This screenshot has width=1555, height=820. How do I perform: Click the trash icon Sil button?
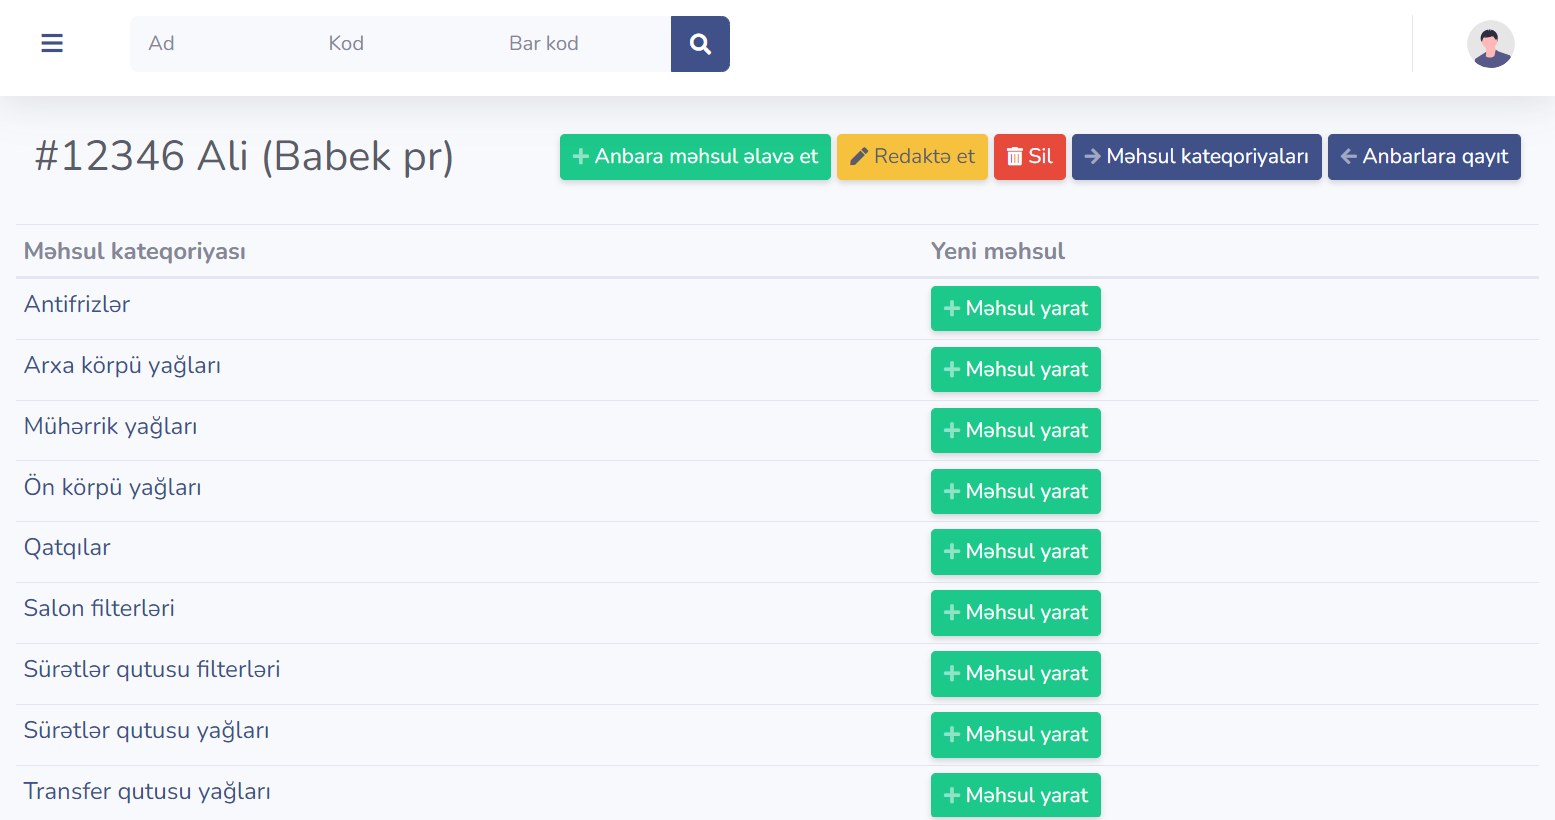click(x=1015, y=157)
